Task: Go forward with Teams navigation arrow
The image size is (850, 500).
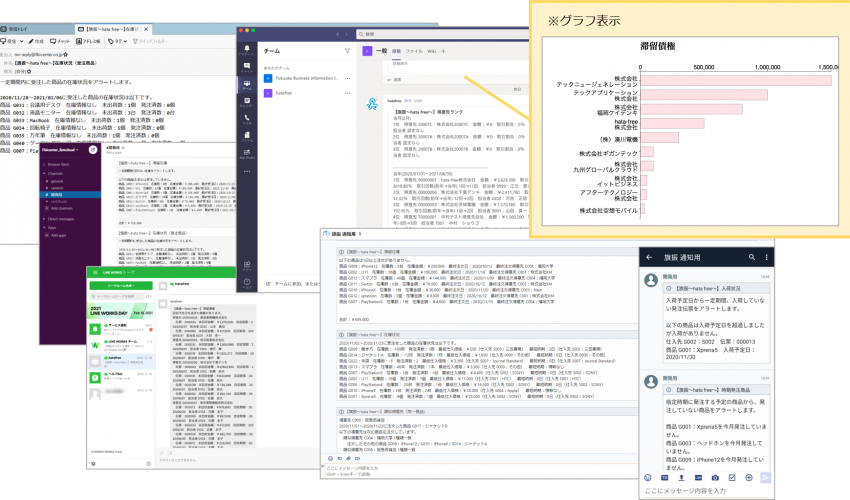Action: coord(347,34)
